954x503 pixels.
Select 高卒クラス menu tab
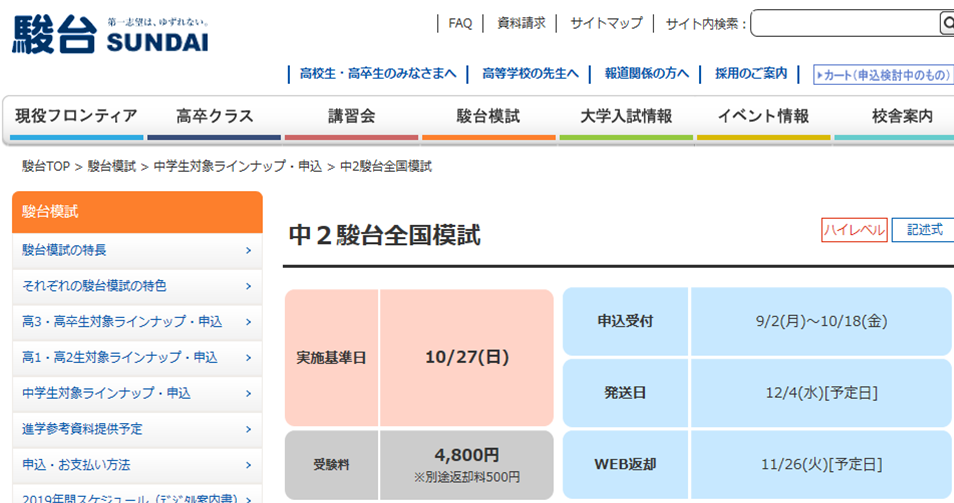click(x=214, y=119)
